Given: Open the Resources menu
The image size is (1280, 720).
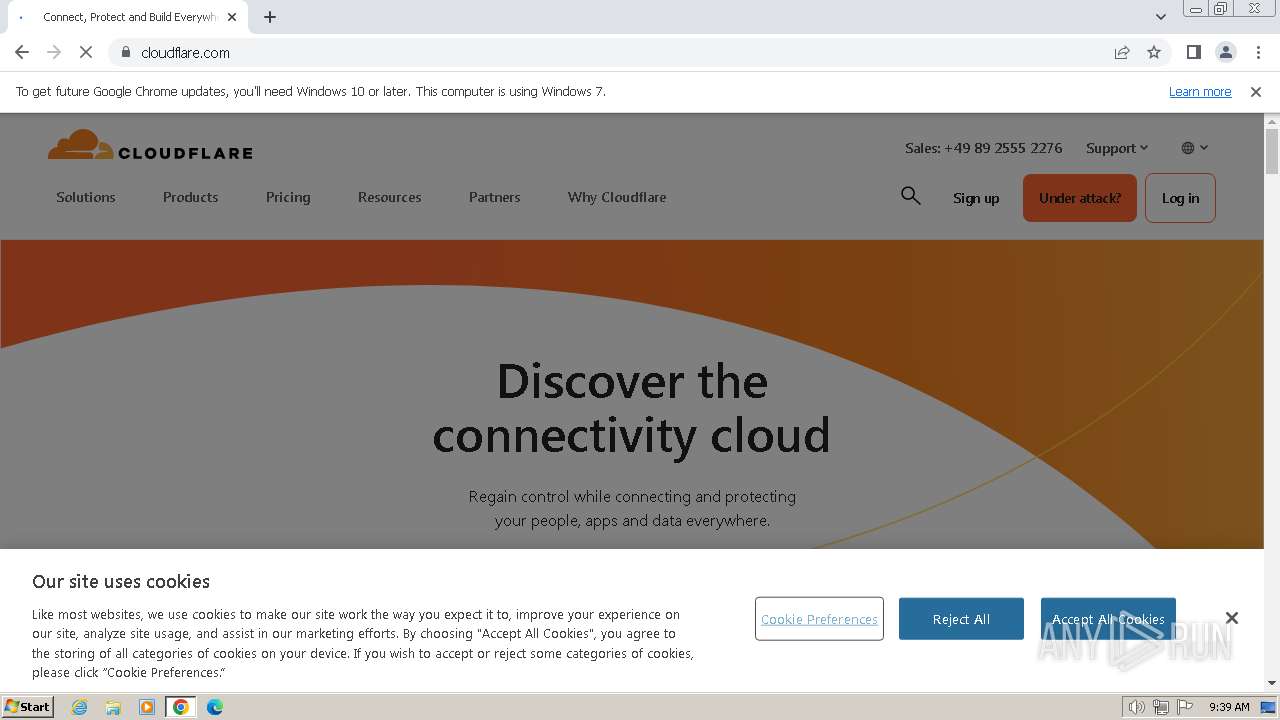Looking at the screenshot, I should (389, 197).
